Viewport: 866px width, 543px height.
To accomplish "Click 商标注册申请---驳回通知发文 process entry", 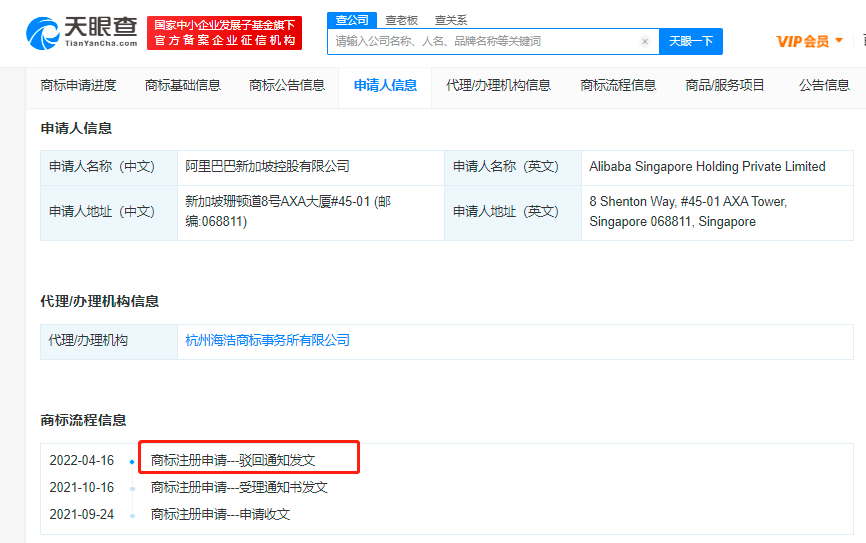I will pos(233,460).
